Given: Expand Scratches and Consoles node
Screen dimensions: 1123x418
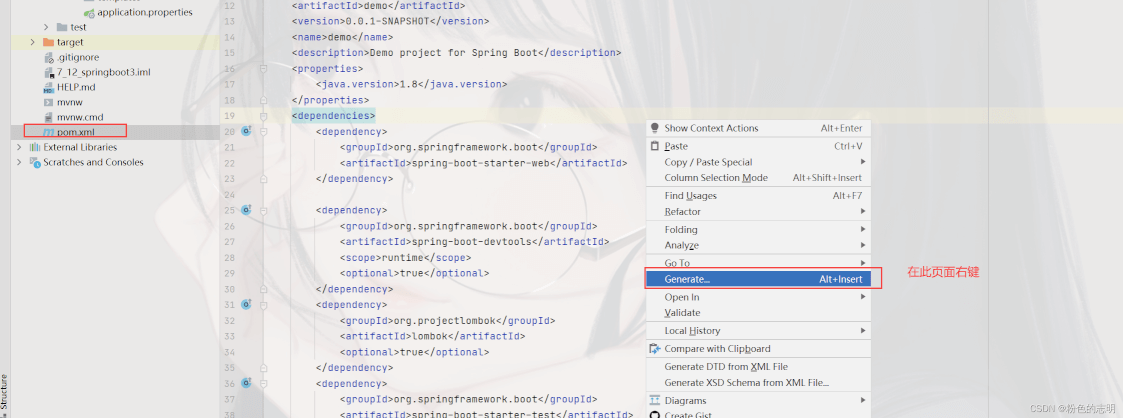Looking at the screenshot, I should pos(19,162).
